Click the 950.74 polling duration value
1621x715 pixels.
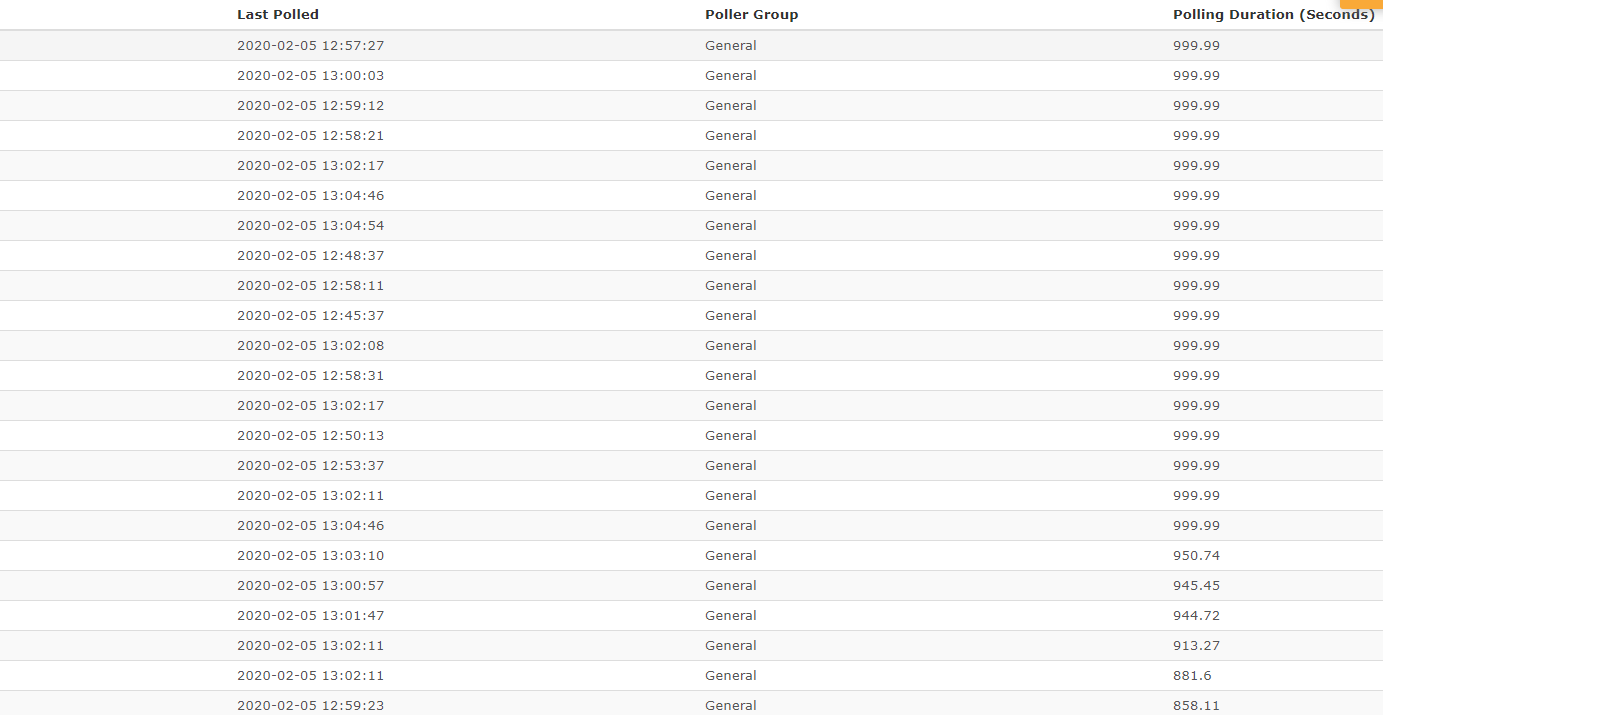(1196, 556)
